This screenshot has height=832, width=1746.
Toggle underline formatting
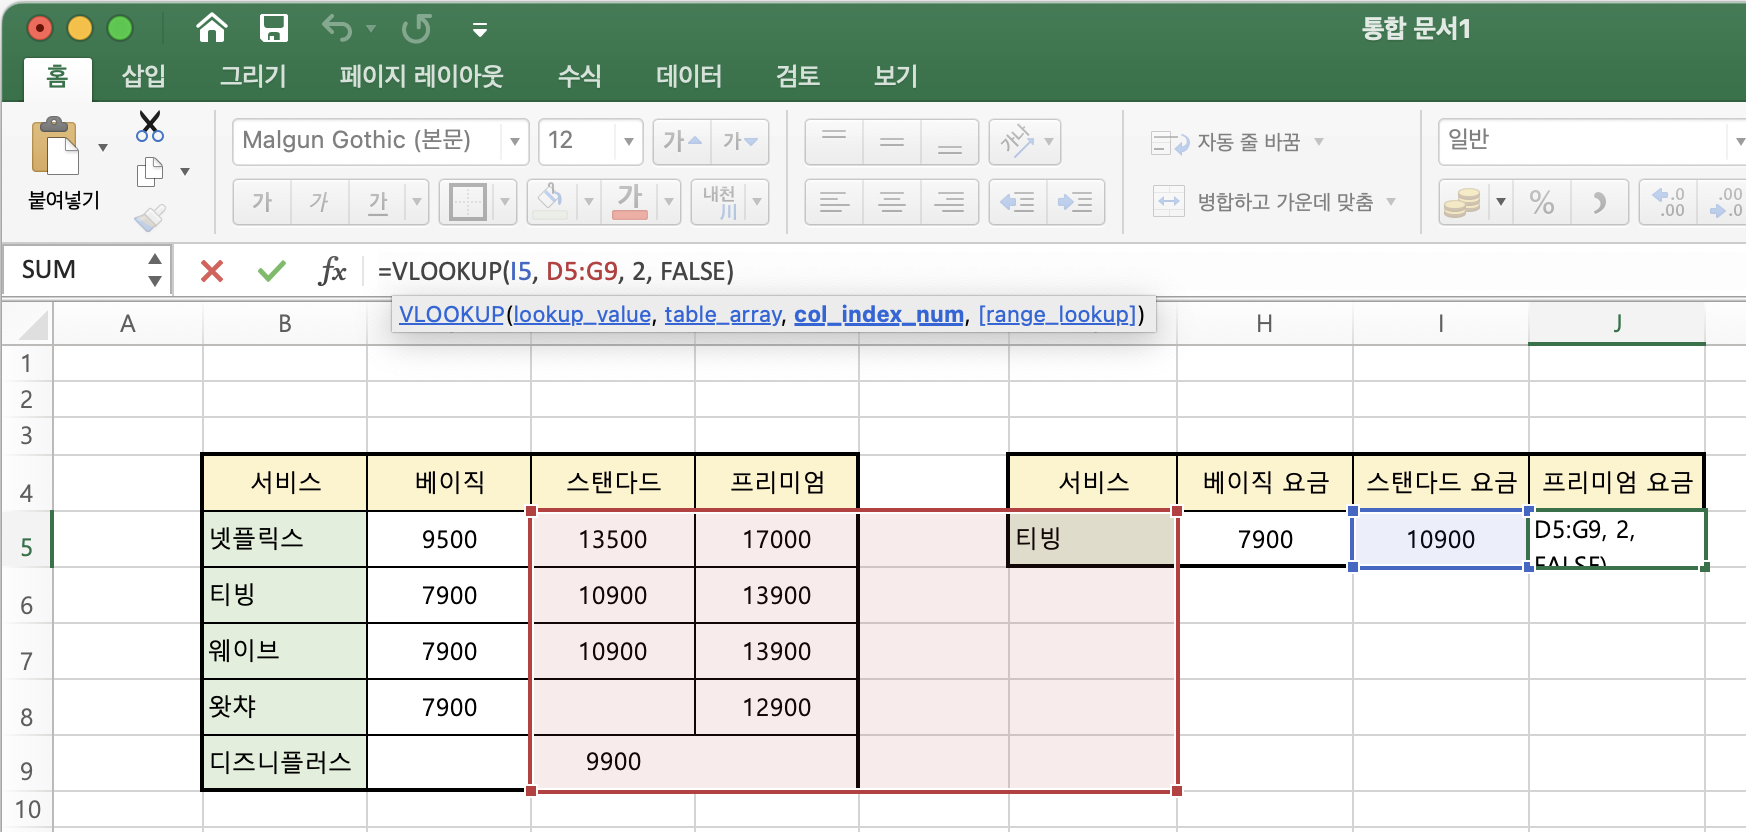click(377, 202)
